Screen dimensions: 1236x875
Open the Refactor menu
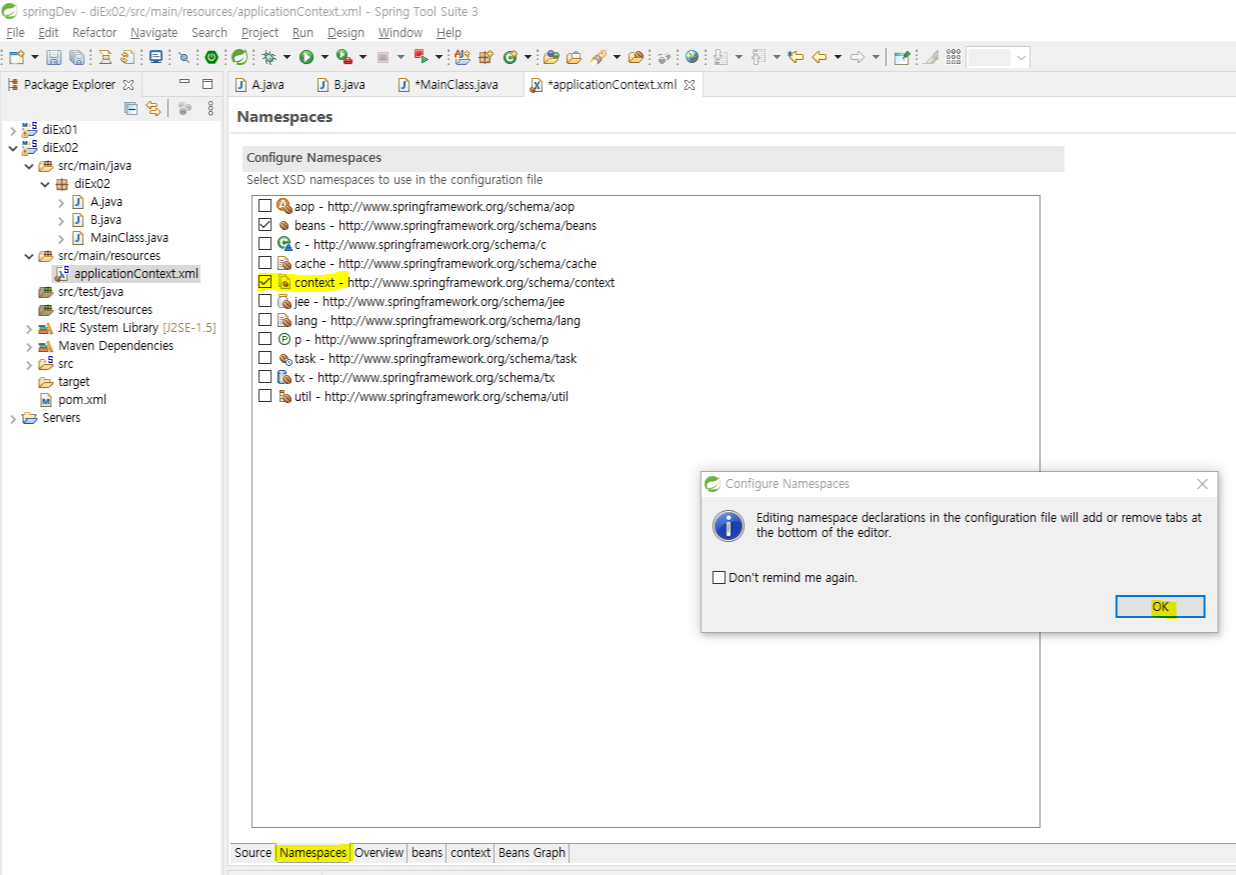(x=95, y=32)
